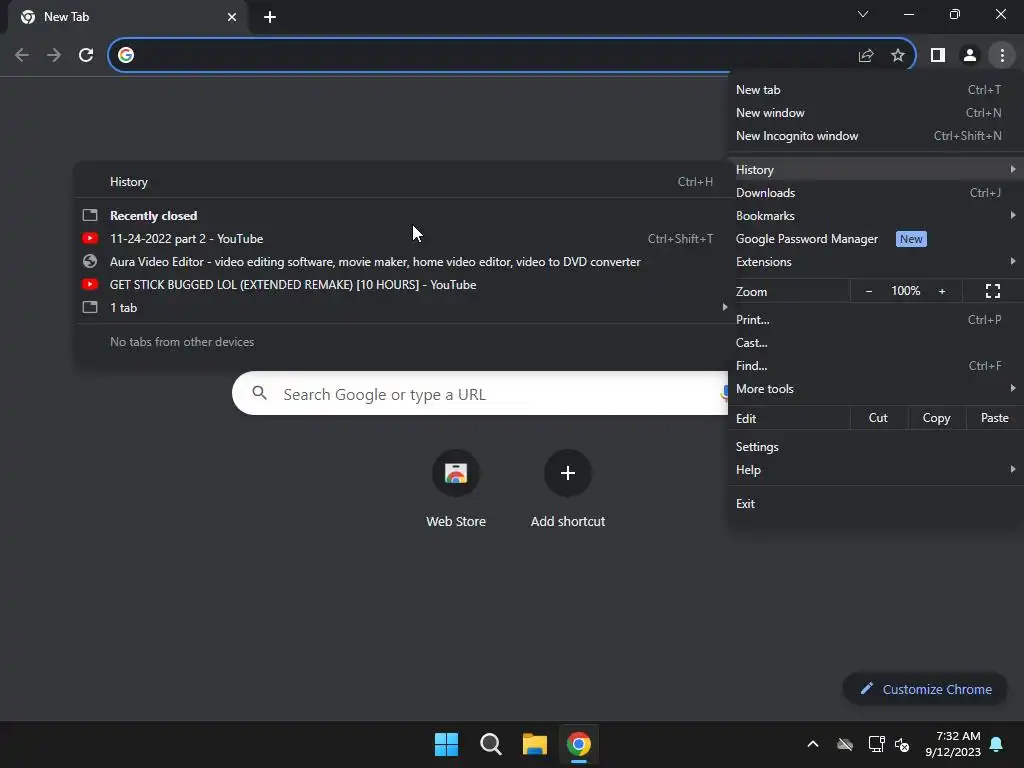Expand the More tools submenu
Image resolution: width=1024 pixels, height=768 pixels.
pyautogui.click(x=874, y=388)
